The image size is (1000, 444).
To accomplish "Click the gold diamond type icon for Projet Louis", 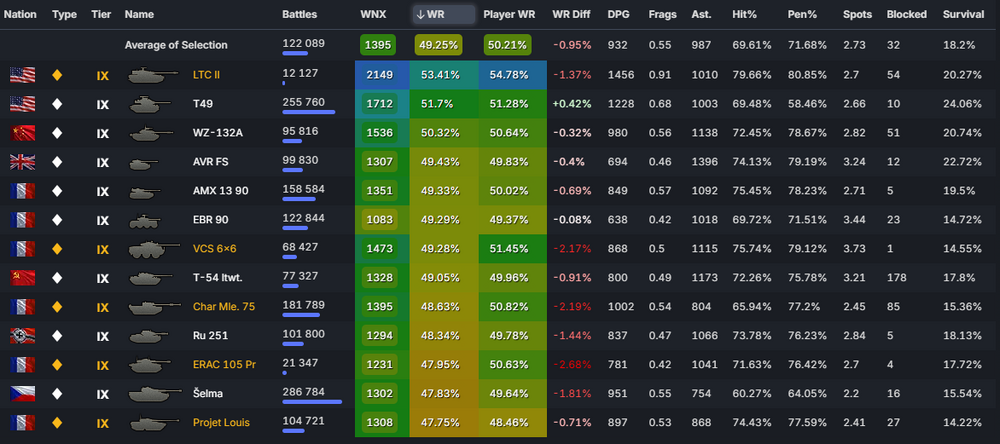I will coord(57,422).
